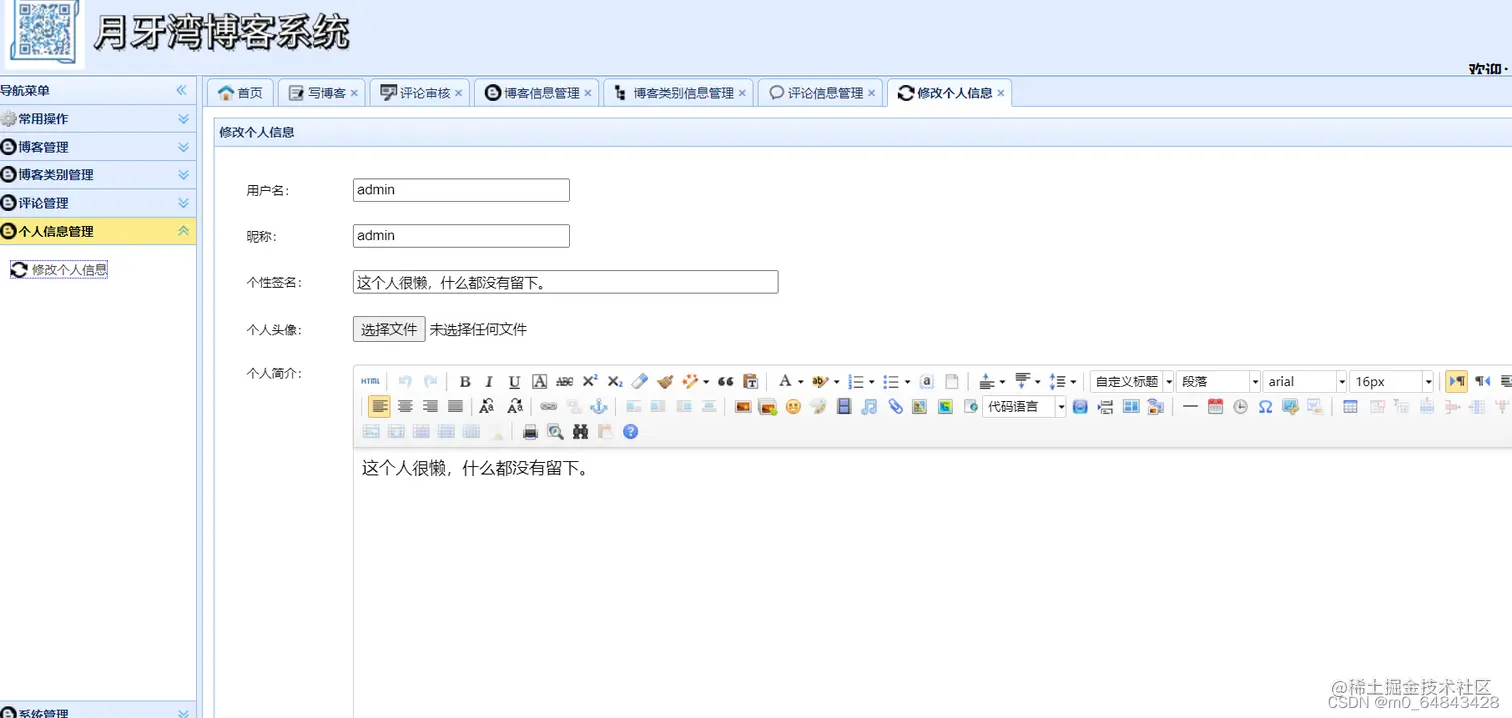Insert single image icon

click(743, 407)
